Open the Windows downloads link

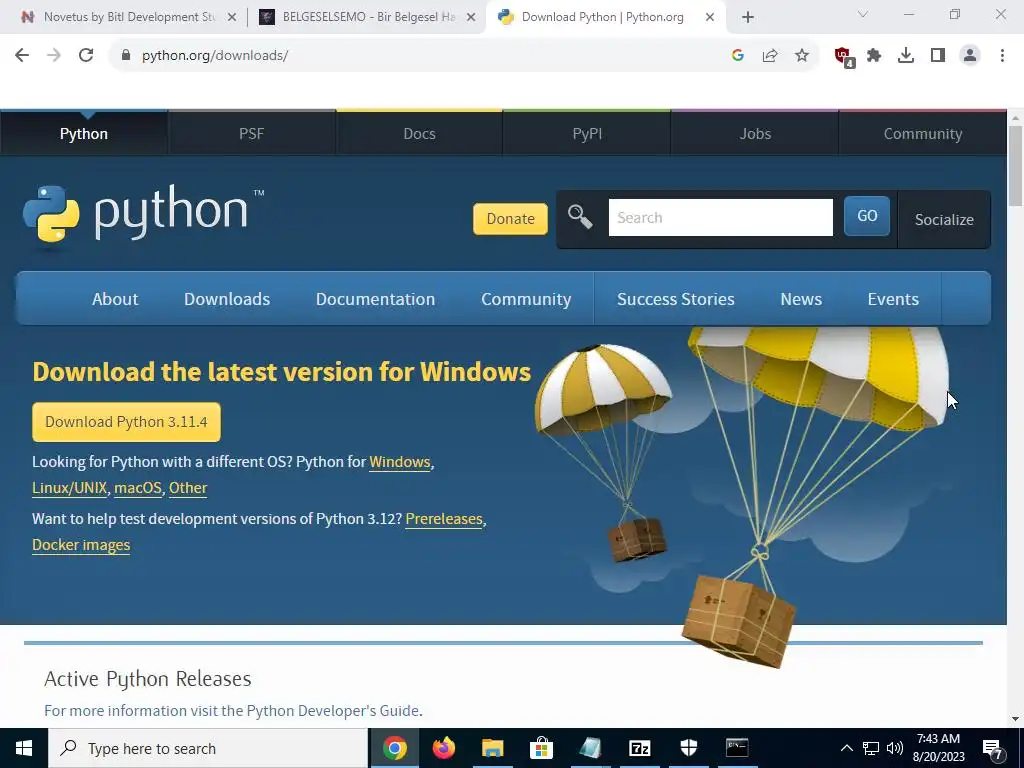[400, 462]
